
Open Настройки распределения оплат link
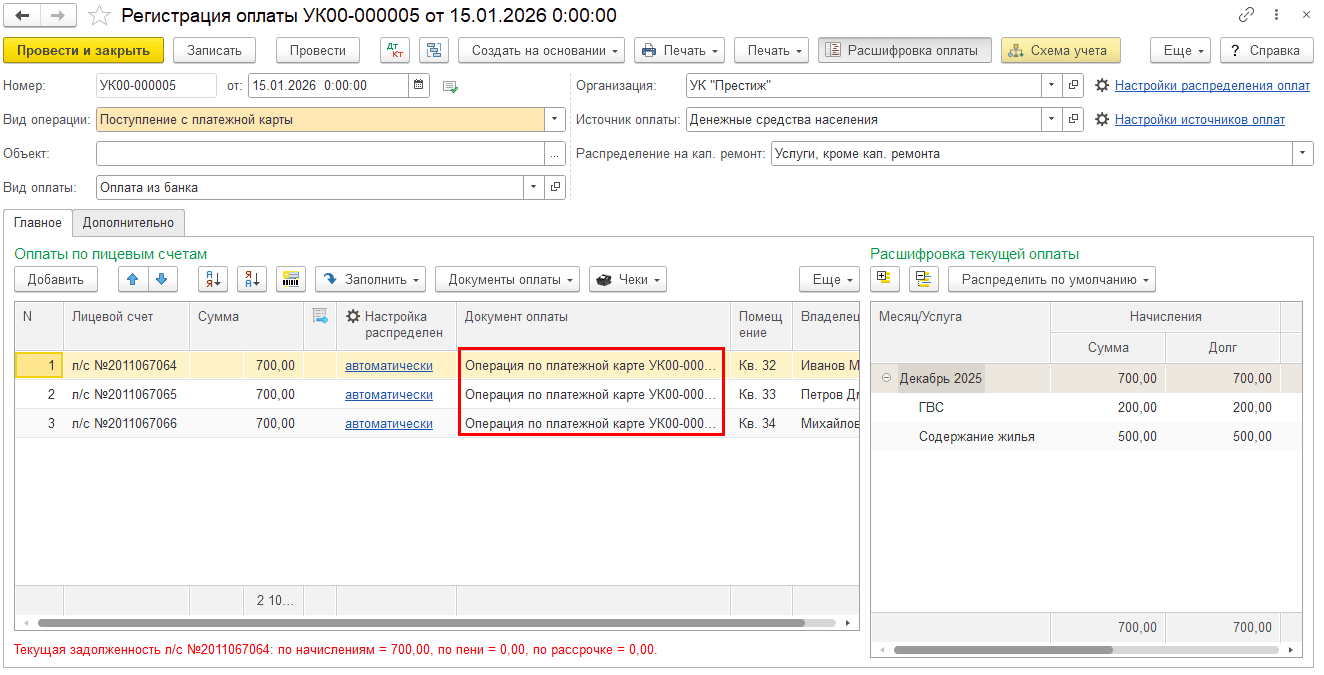[1212, 85]
